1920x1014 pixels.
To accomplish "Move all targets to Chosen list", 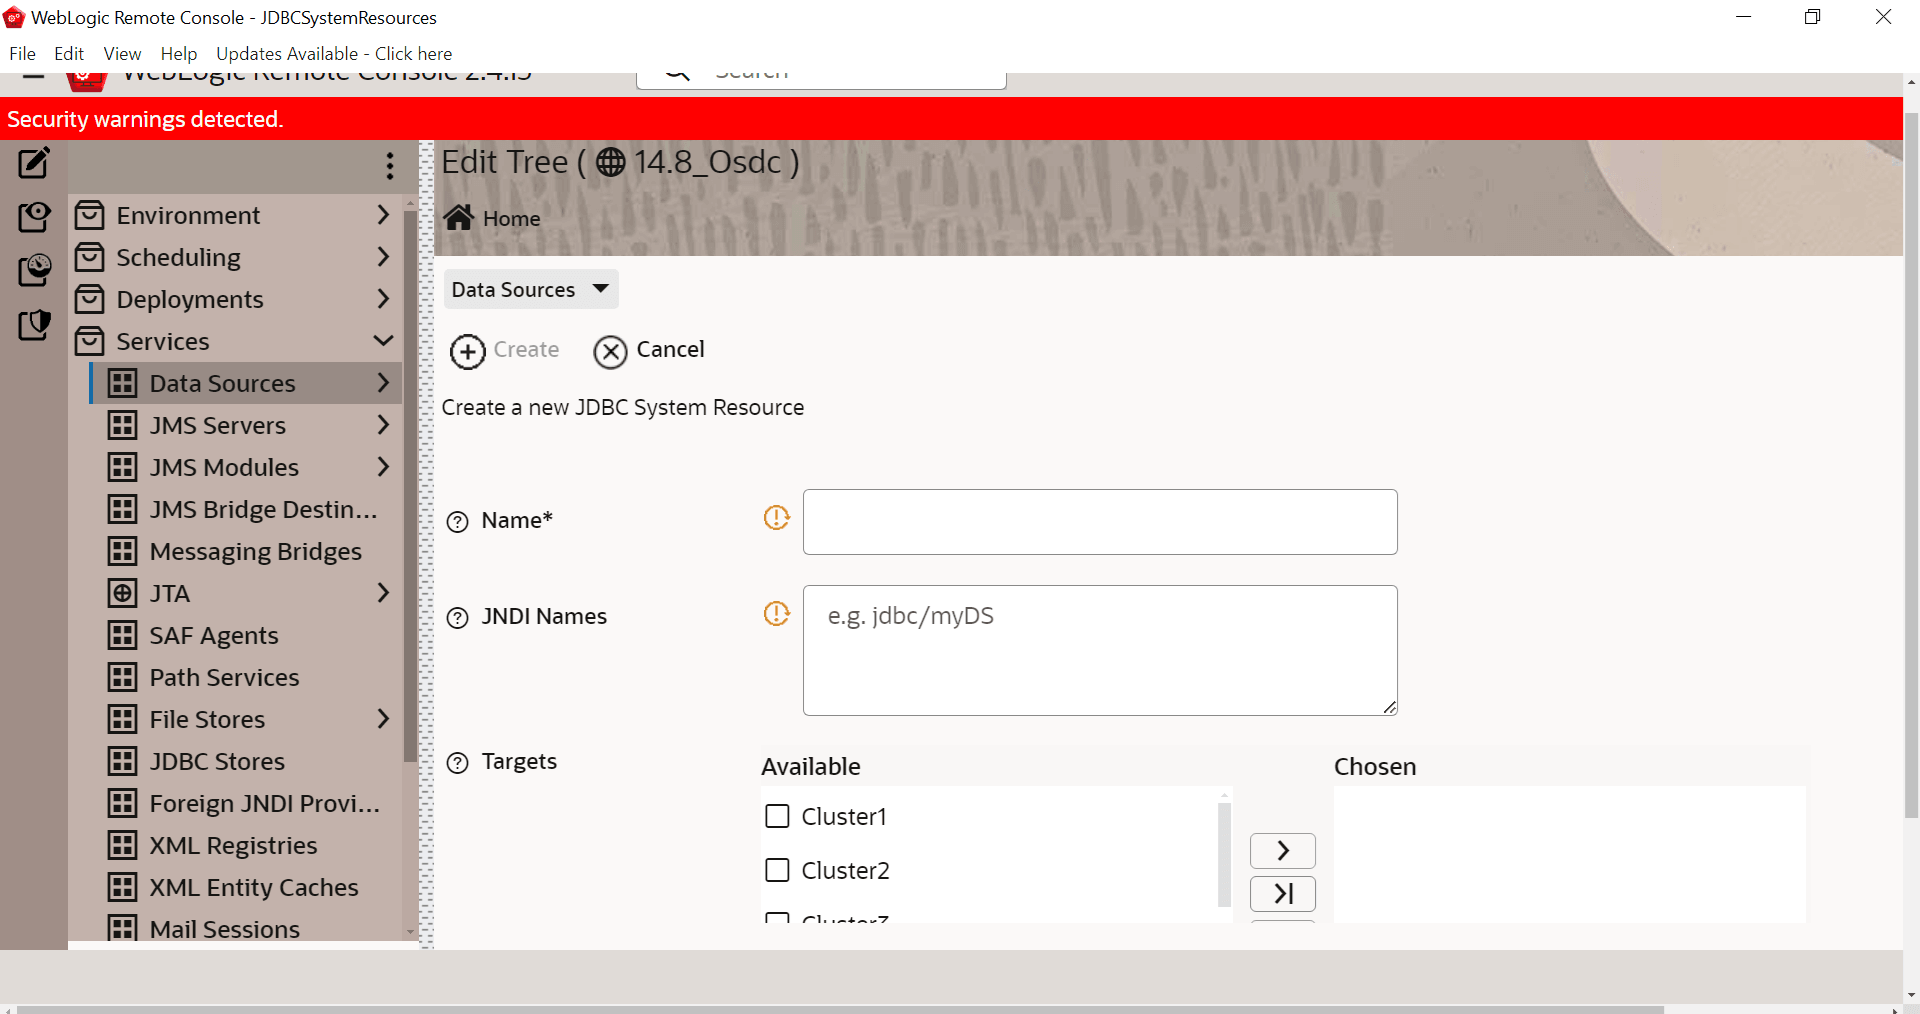I will (x=1283, y=894).
